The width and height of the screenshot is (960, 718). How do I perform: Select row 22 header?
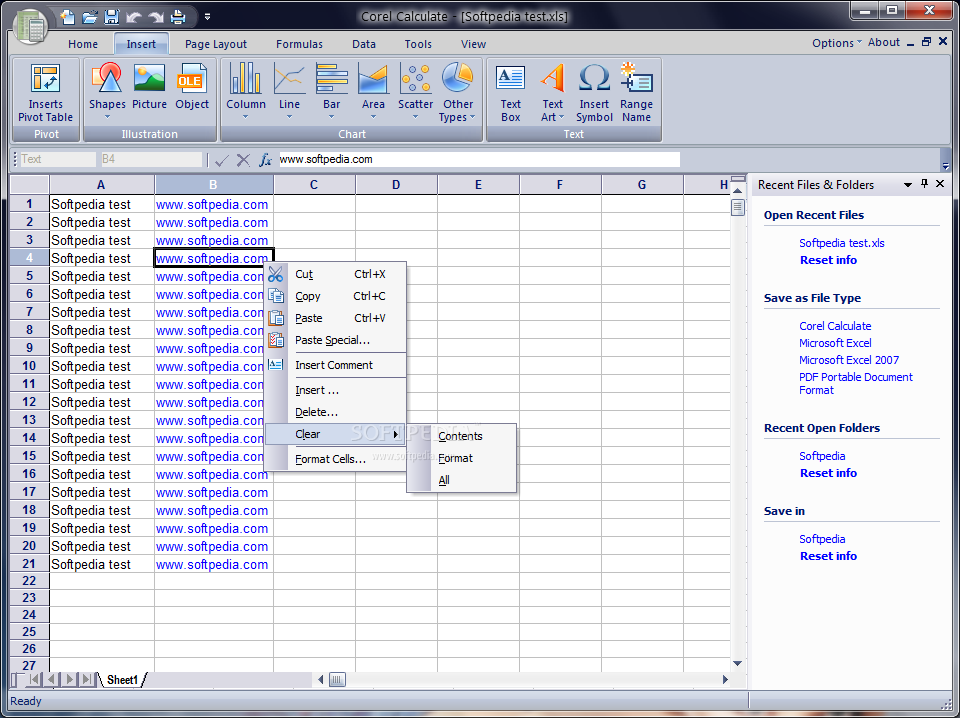coord(29,581)
